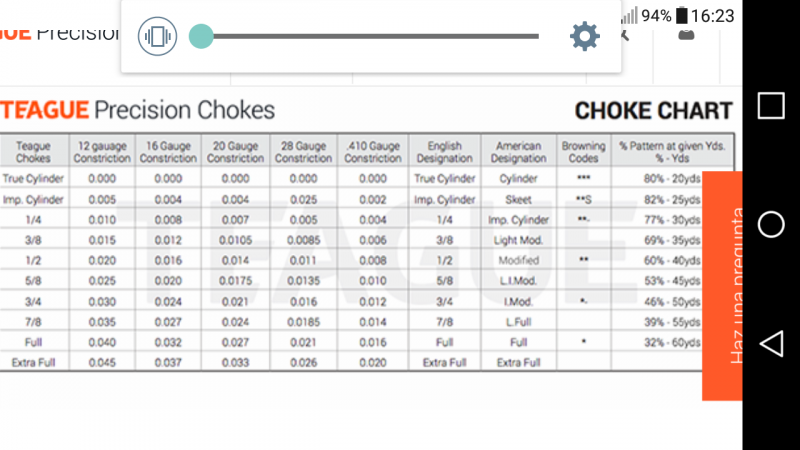The width and height of the screenshot is (800, 450).
Task: Tap the 'True Cylinder' Teague Chokes row label
Action: [32, 178]
